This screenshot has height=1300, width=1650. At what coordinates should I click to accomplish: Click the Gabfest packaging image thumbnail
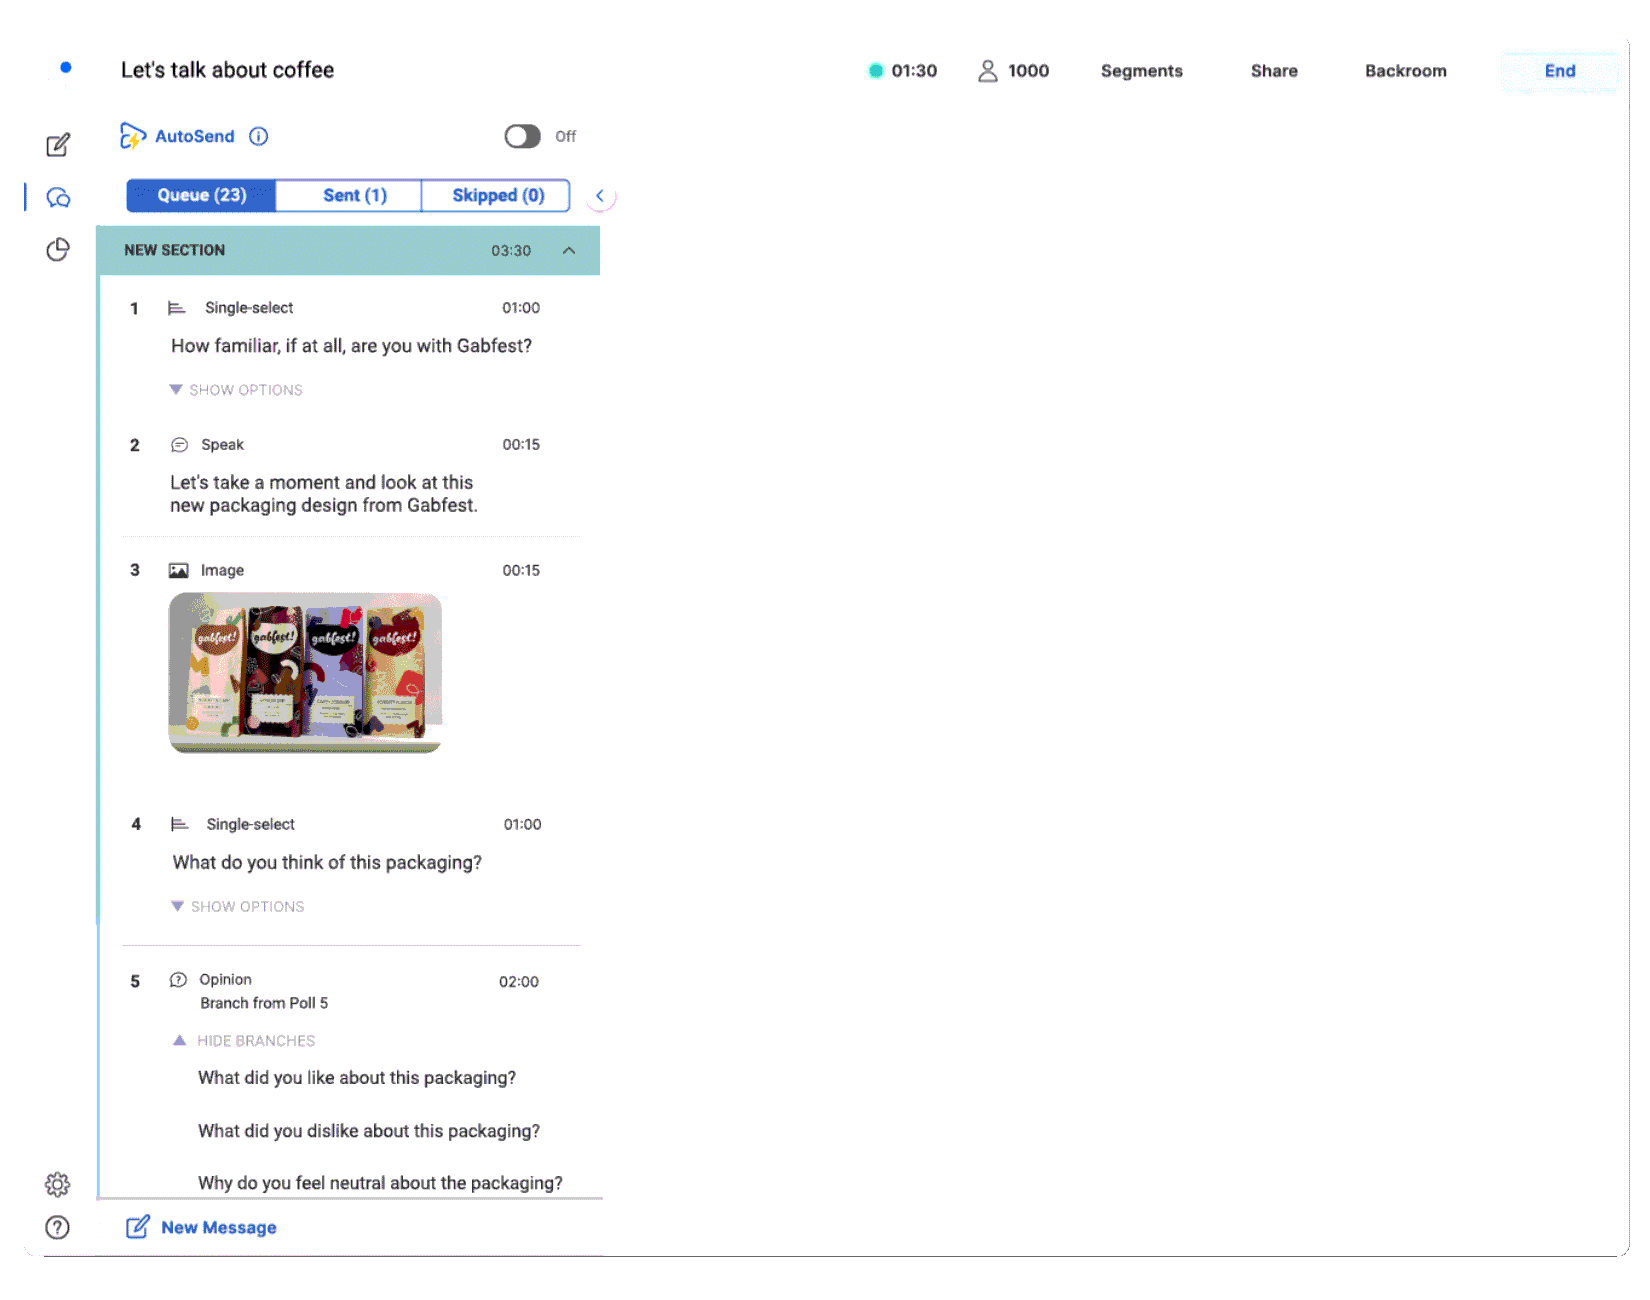tap(305, 672)
